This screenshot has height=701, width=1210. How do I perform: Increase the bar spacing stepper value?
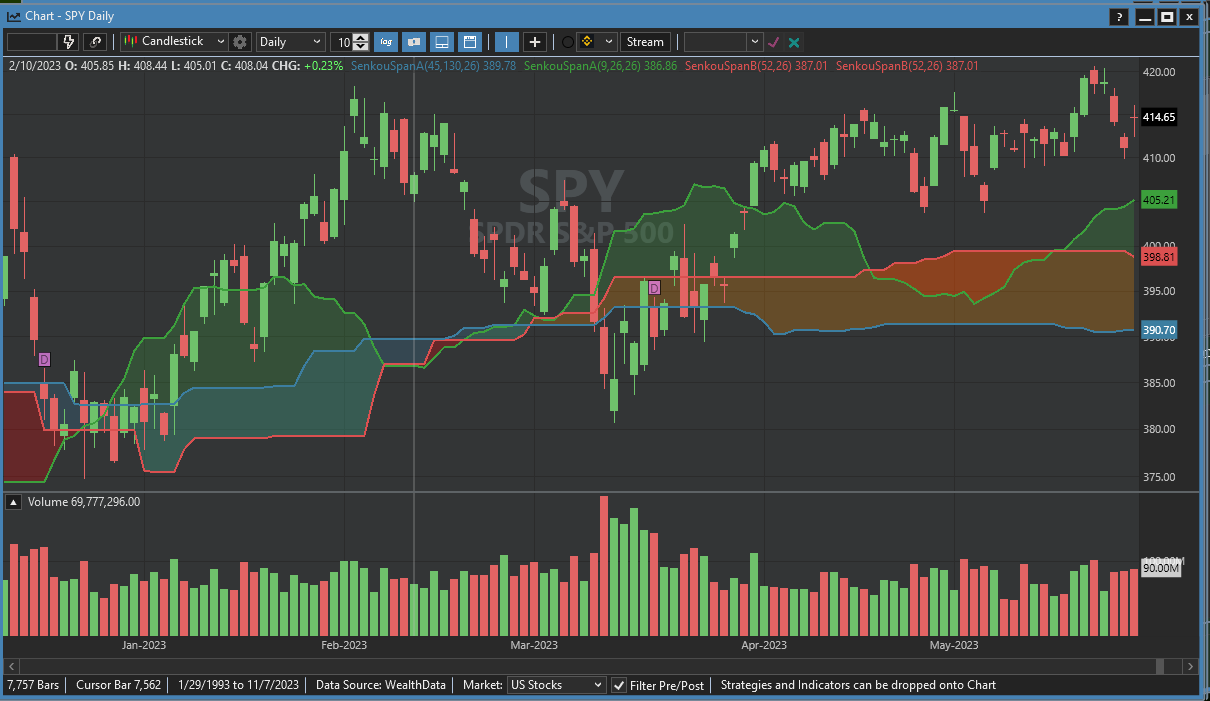click(x=361, y=37)
